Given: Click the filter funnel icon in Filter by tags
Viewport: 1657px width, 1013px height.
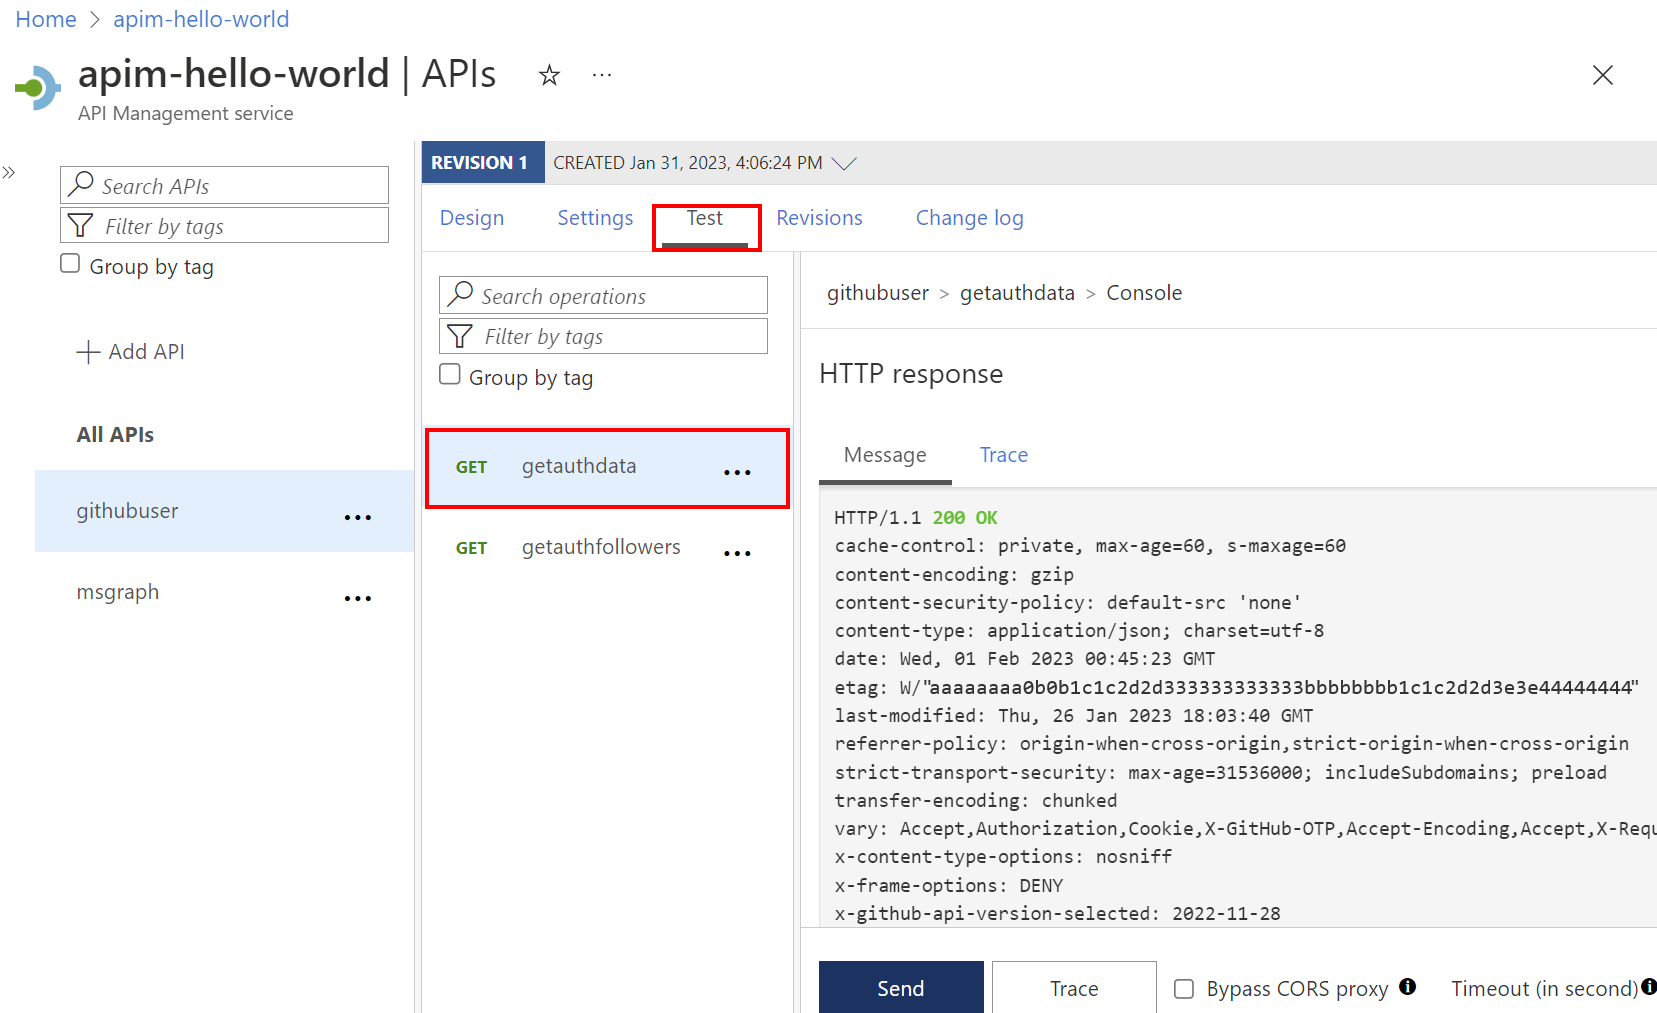Looking at the screenshot, I should (x=80, y=225).
